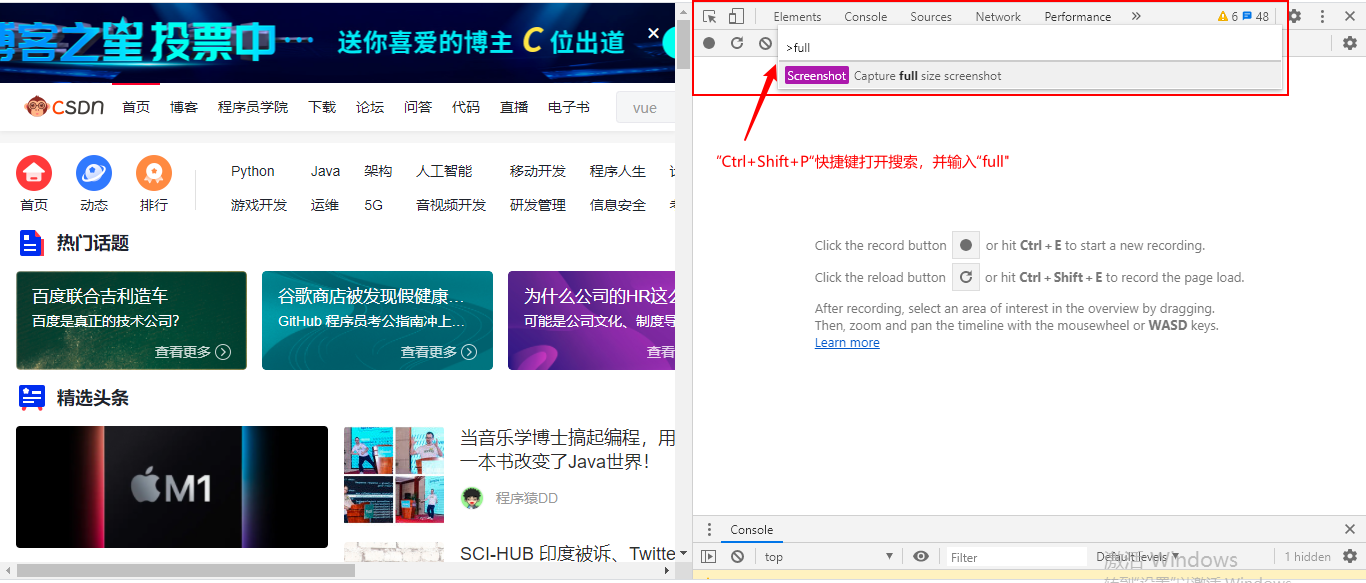The height and width of the screenshot is (583, 1366).
Task: Clear the recording with the toolbar icon
Action: 765,43
